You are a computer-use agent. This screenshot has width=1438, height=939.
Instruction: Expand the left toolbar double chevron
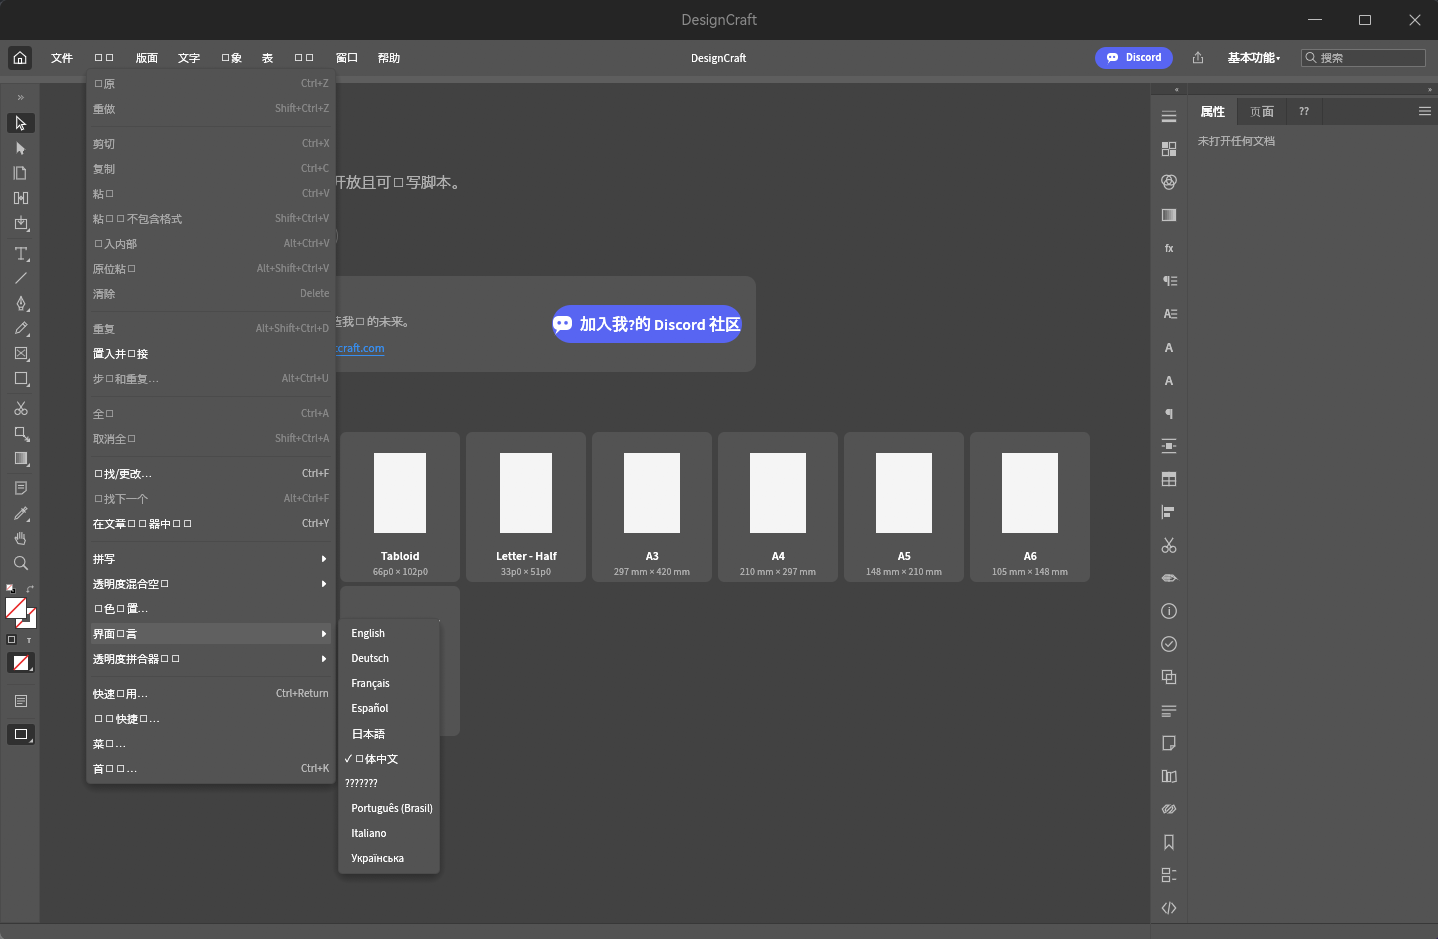tap(20, 97)
